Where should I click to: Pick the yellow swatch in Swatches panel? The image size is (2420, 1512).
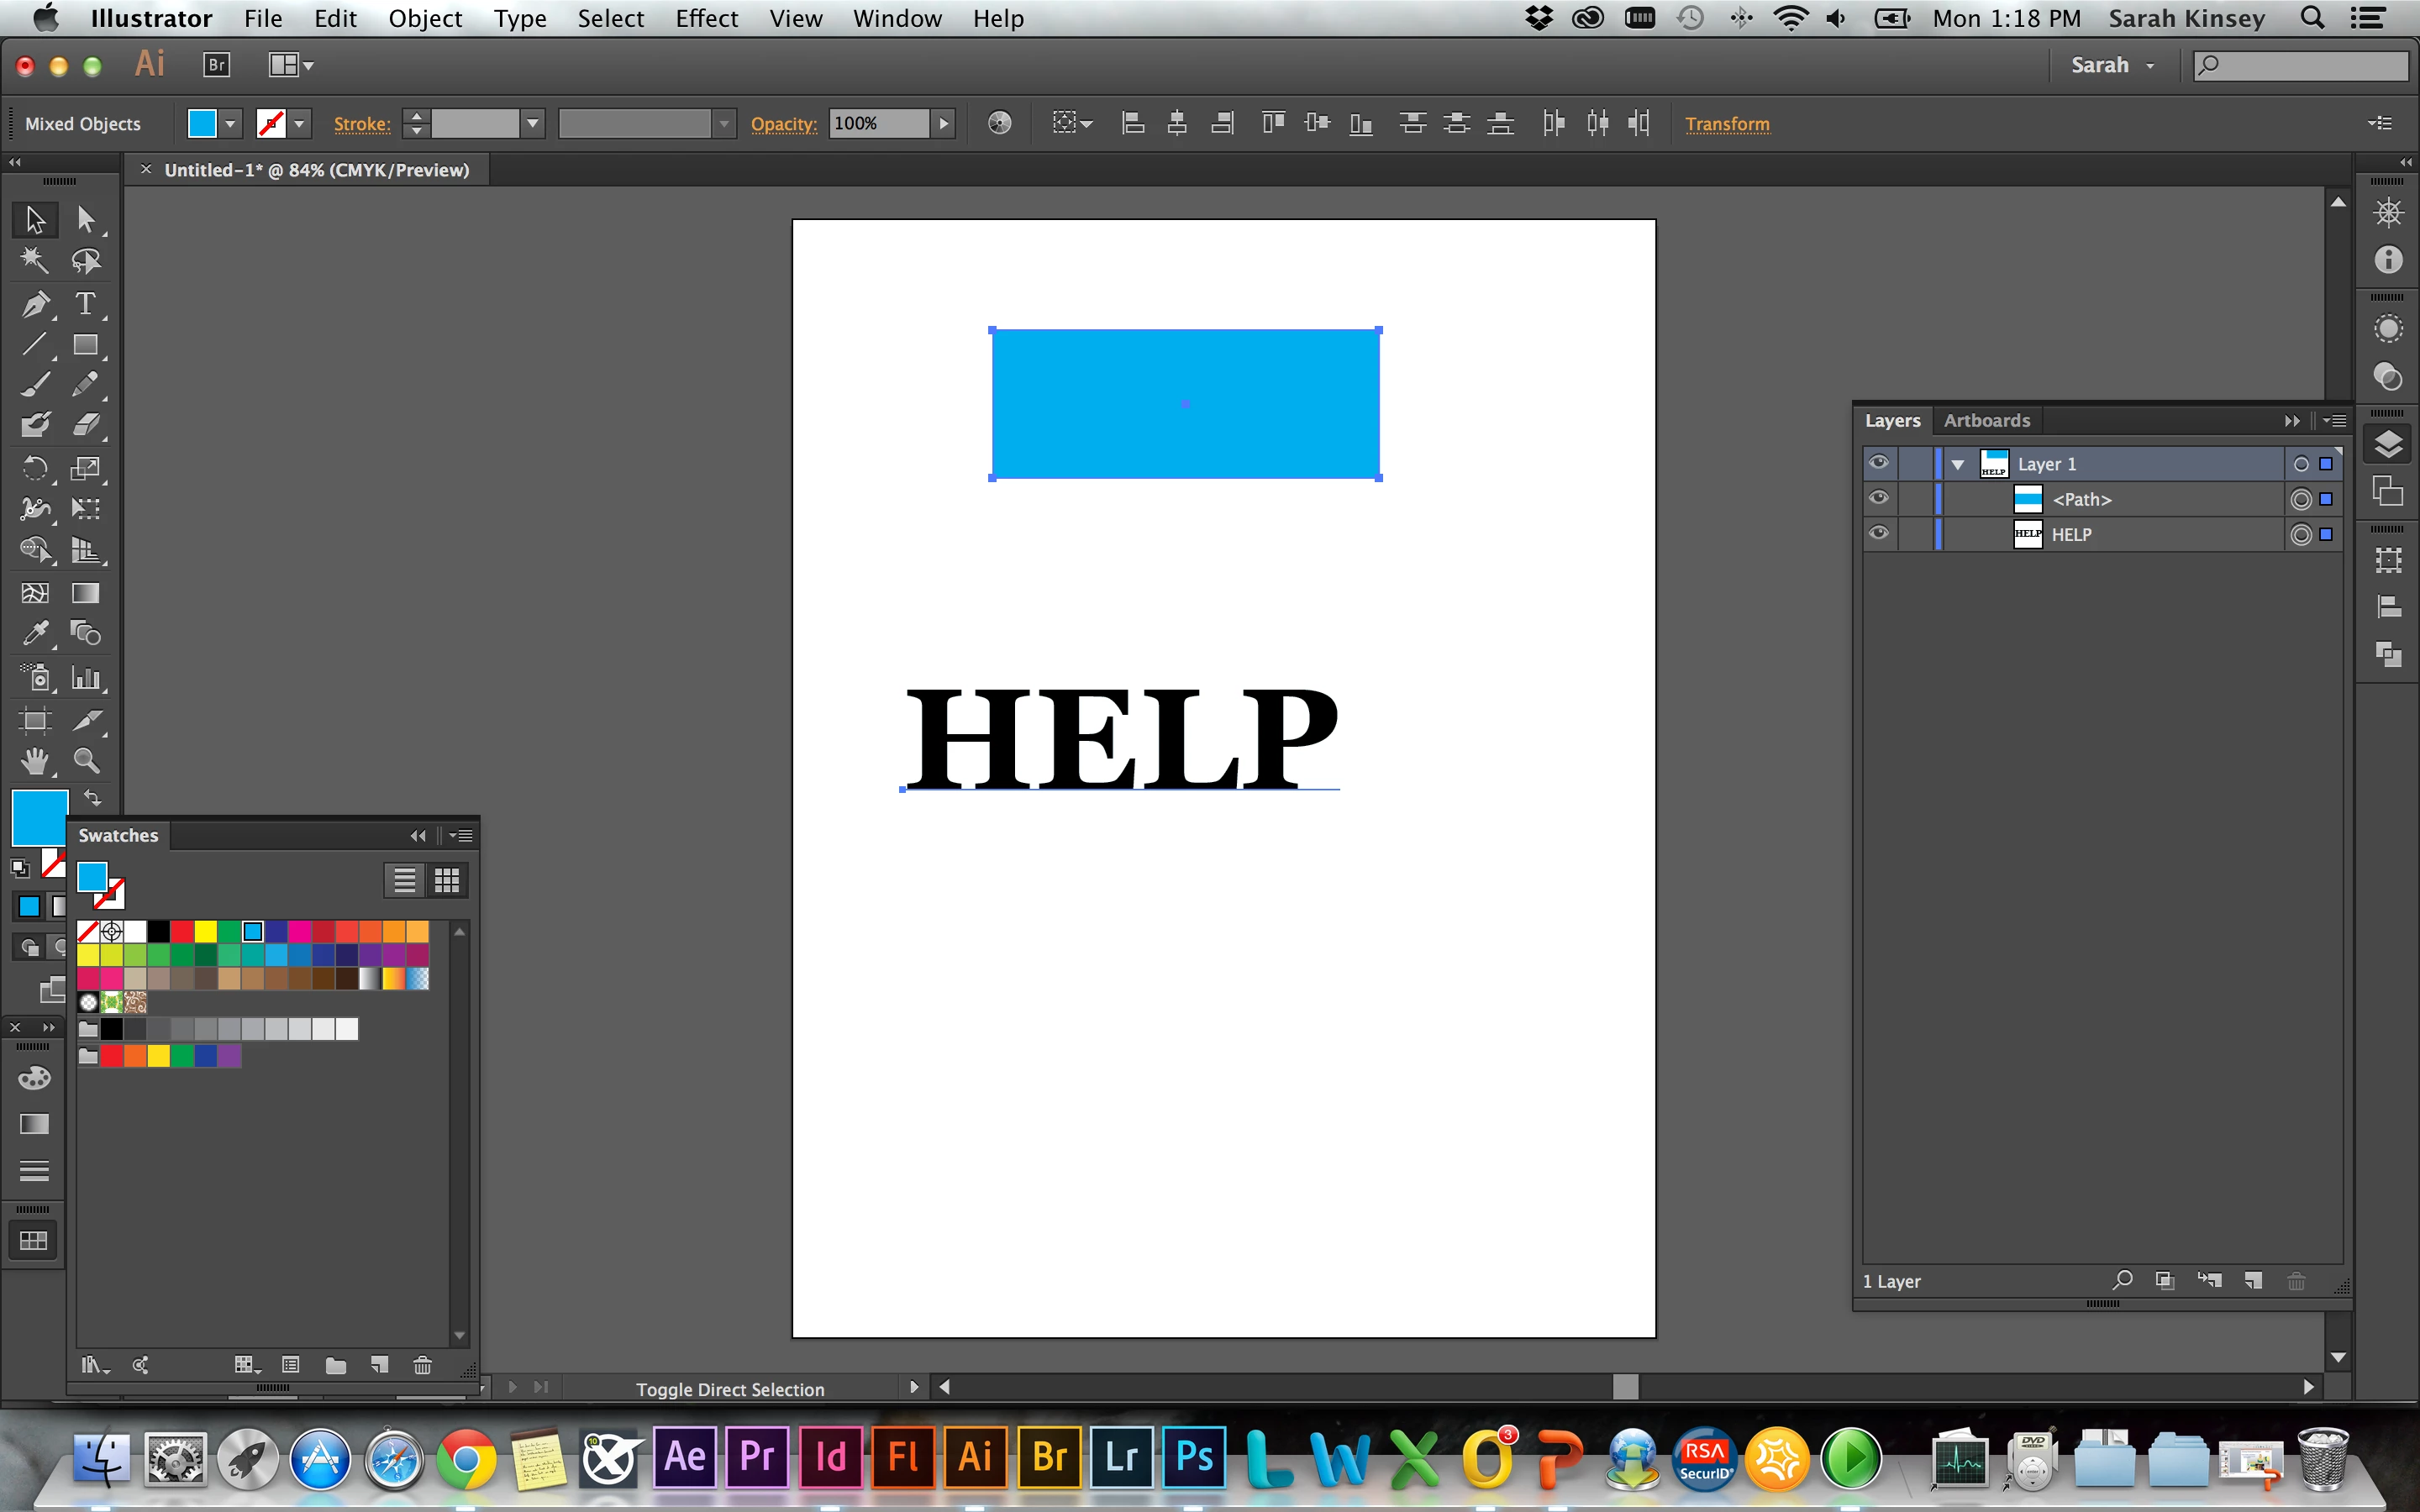point(205,932)
